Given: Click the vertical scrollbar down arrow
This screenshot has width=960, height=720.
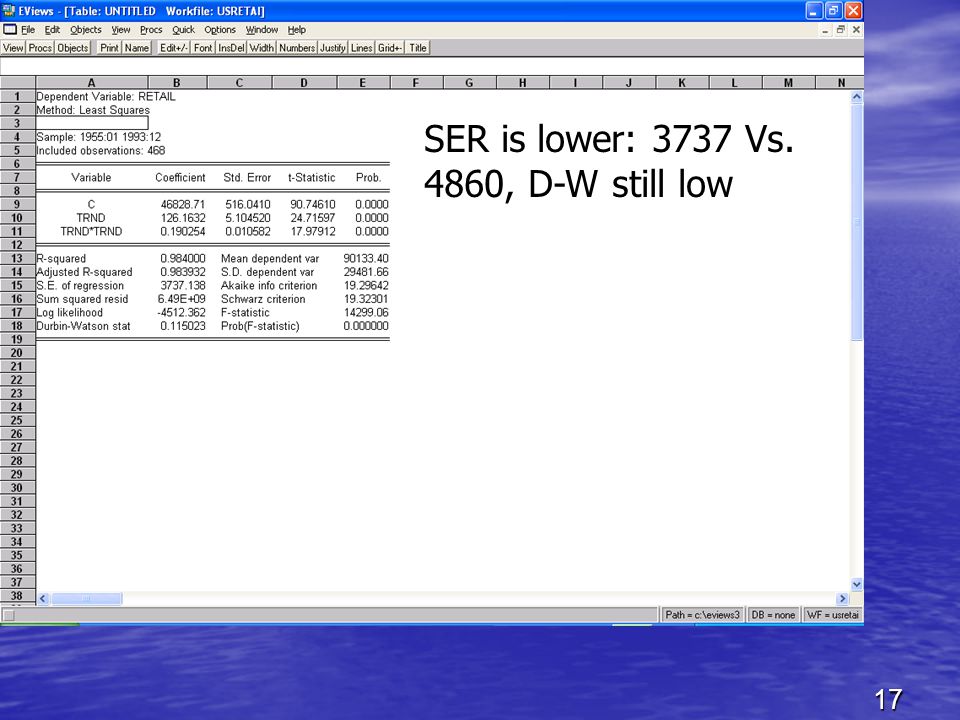Looking at the screenshot, I should (857, 584).
